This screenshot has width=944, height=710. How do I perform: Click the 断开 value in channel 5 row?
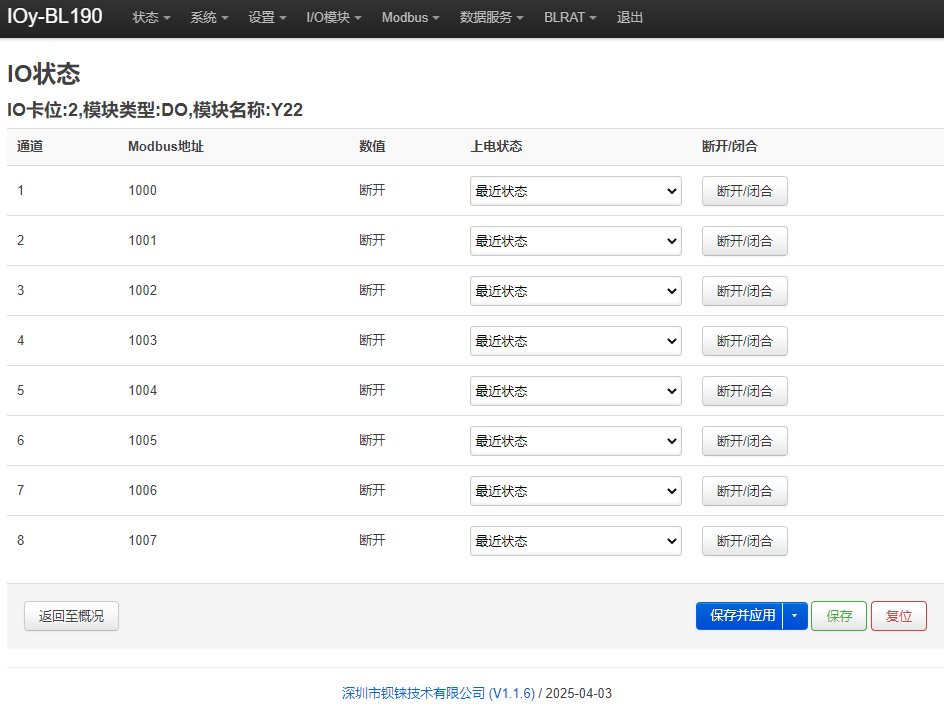(372, 390)
